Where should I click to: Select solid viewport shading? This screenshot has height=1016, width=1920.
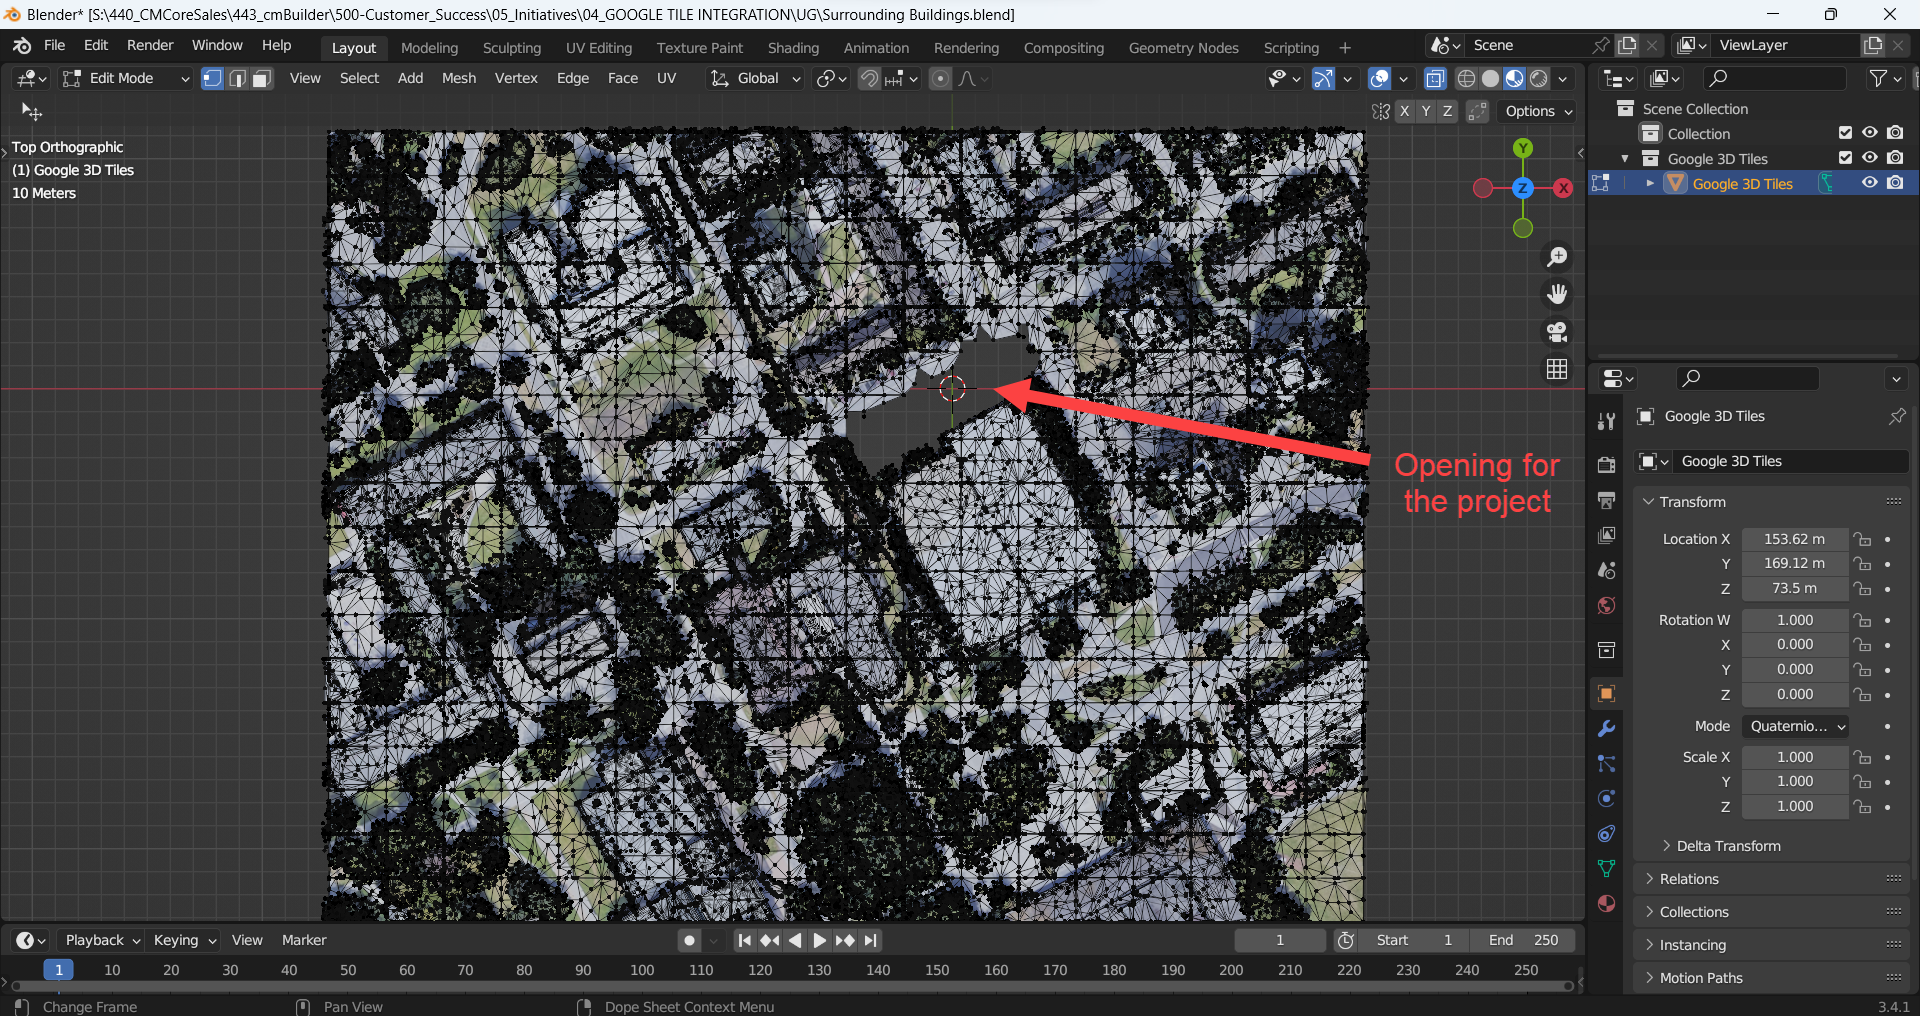point(1490,78)
